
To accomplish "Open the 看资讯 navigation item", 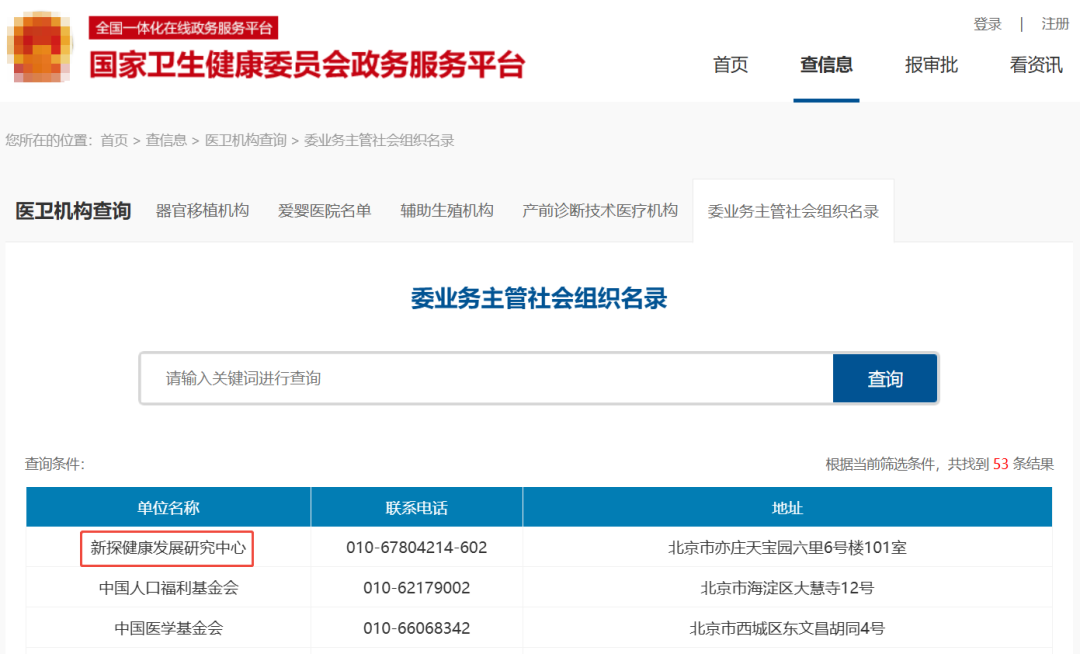I will click(1035, 65).
